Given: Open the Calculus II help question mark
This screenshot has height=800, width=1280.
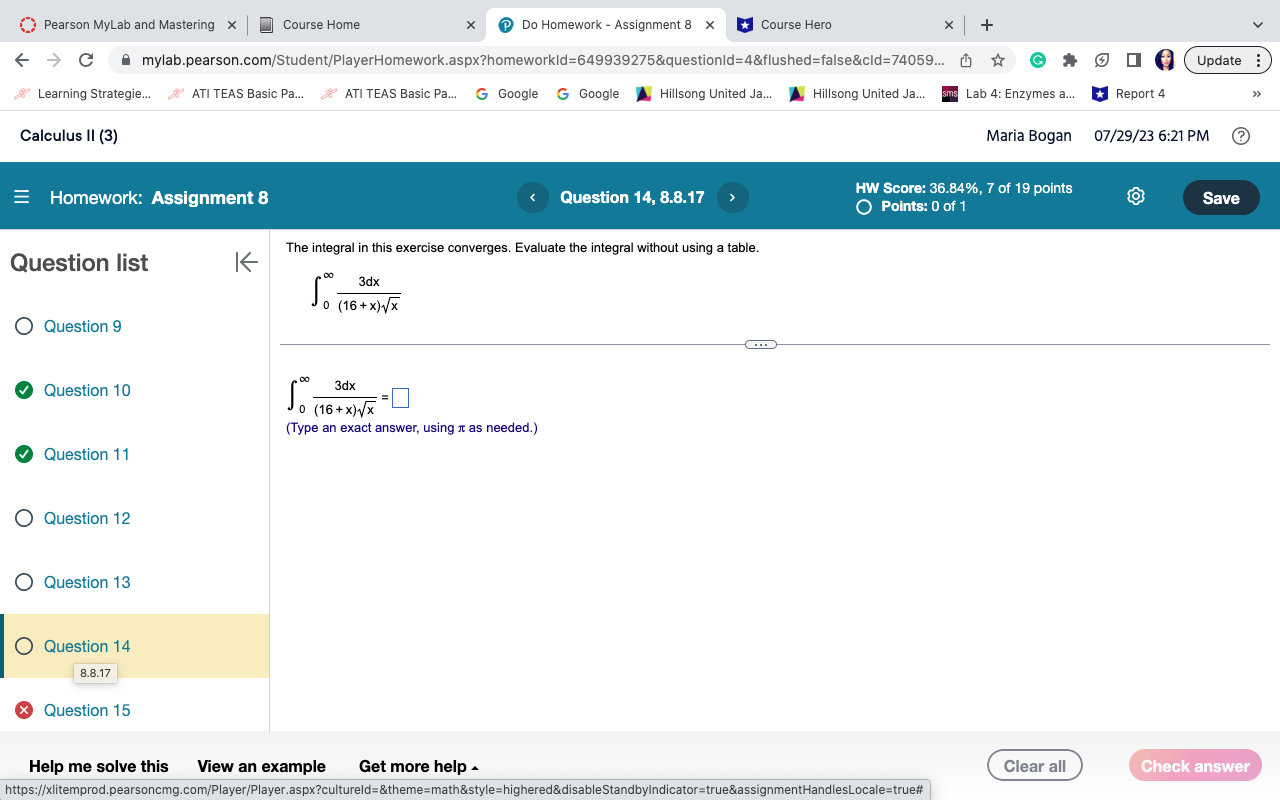Looking at the screenshot, I should pyautogui.click(x=1241, y=135).
